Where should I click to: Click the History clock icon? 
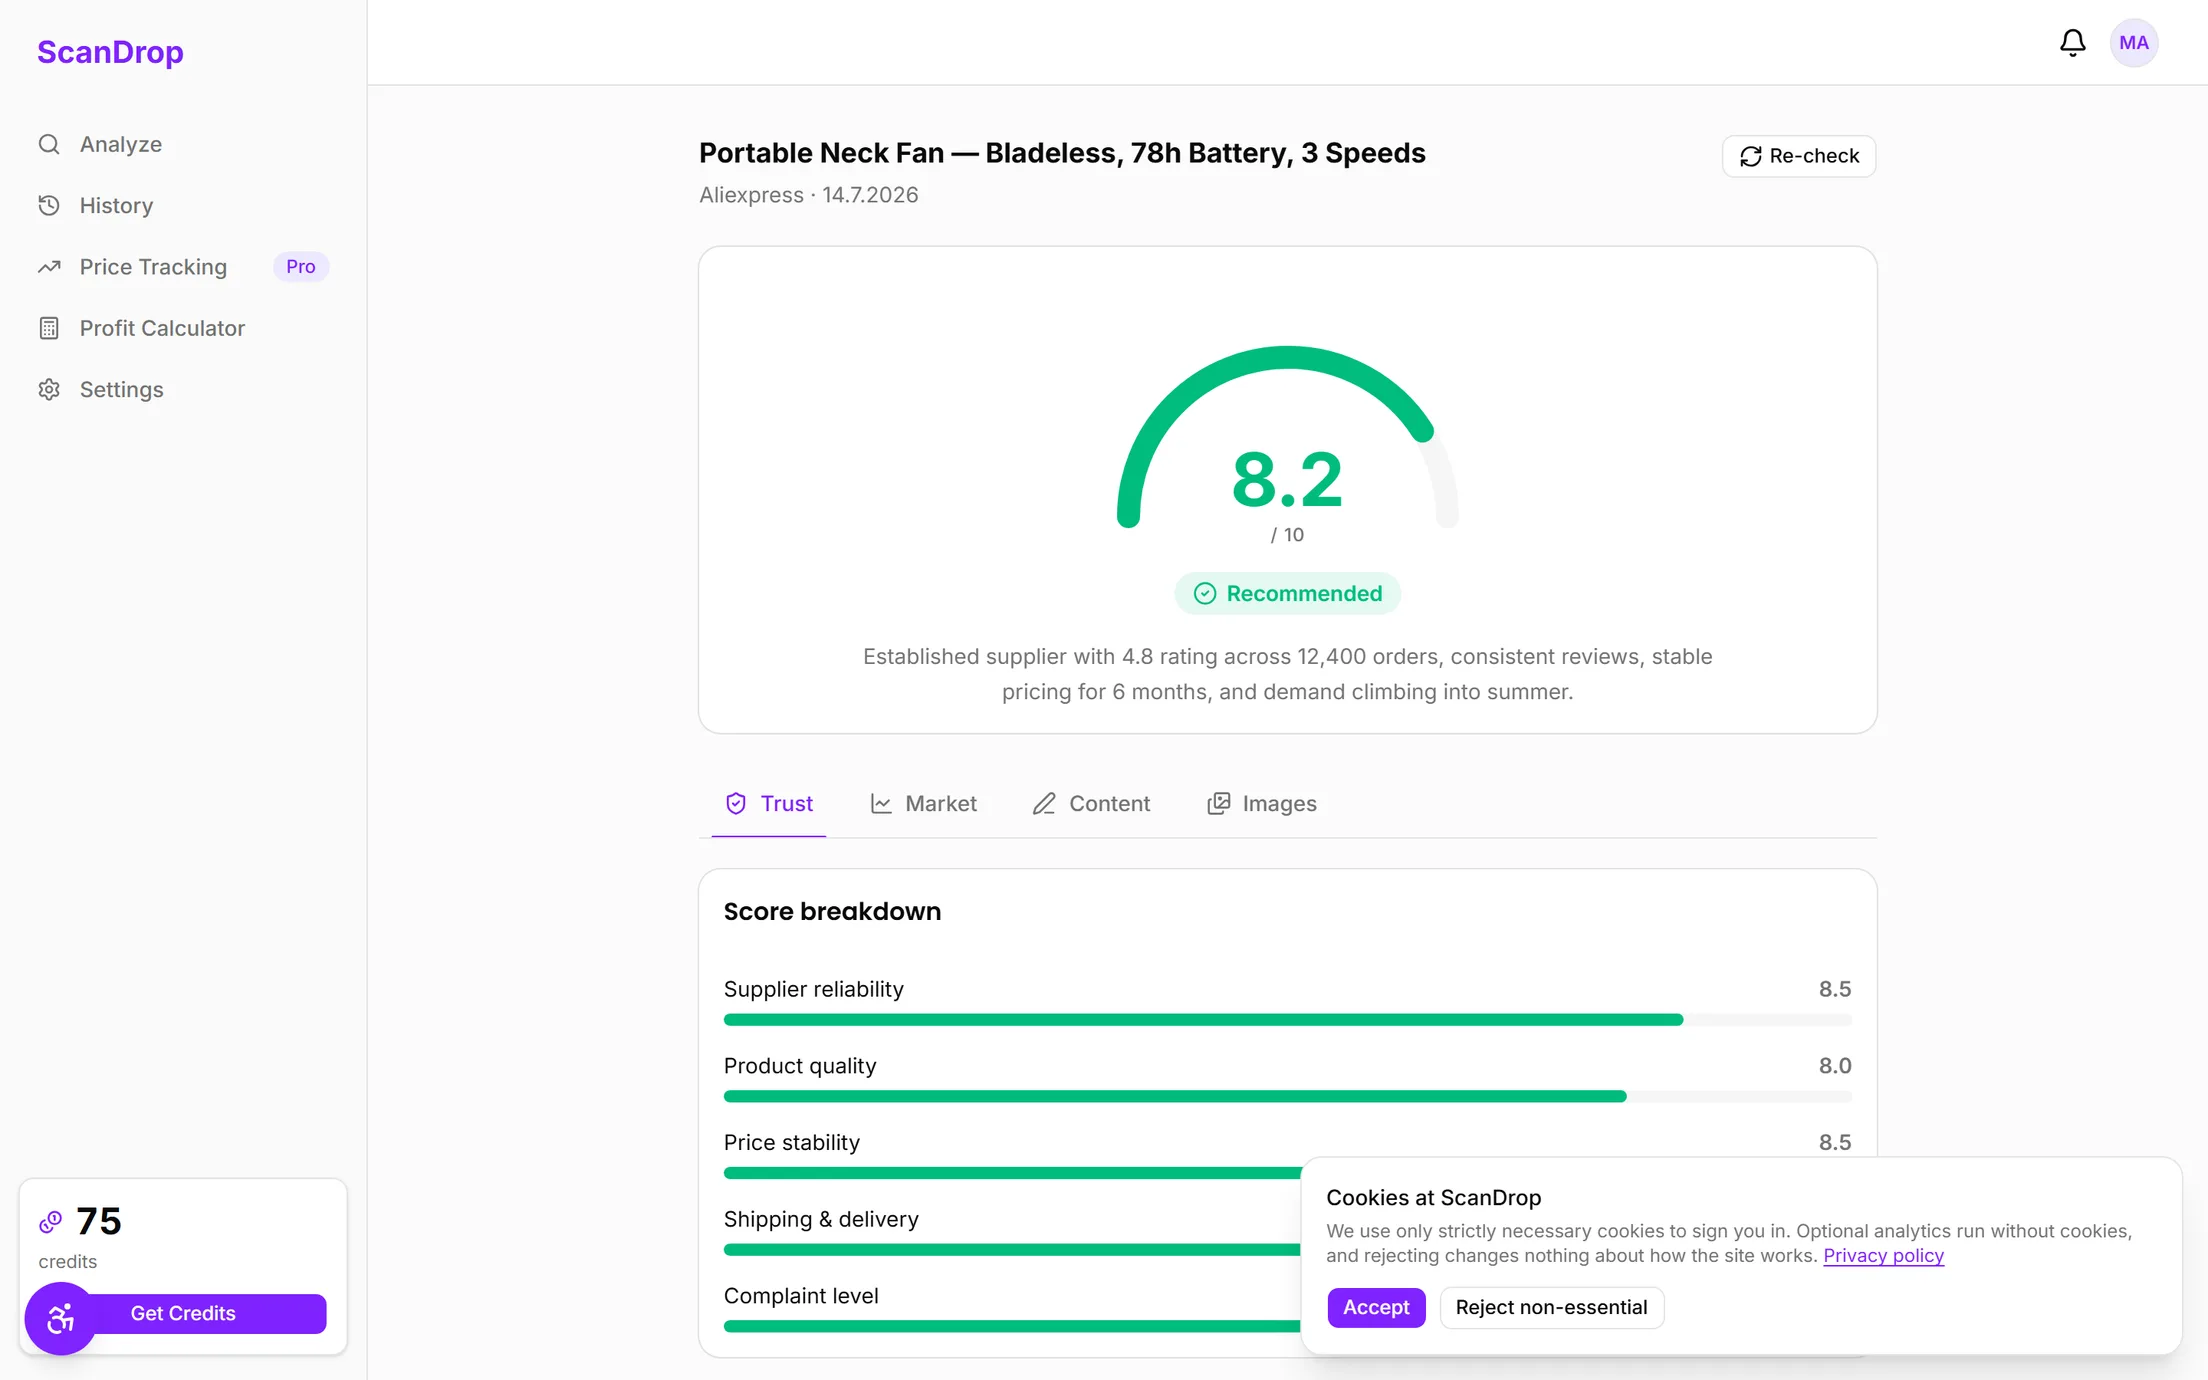click(x=49, y=205)
